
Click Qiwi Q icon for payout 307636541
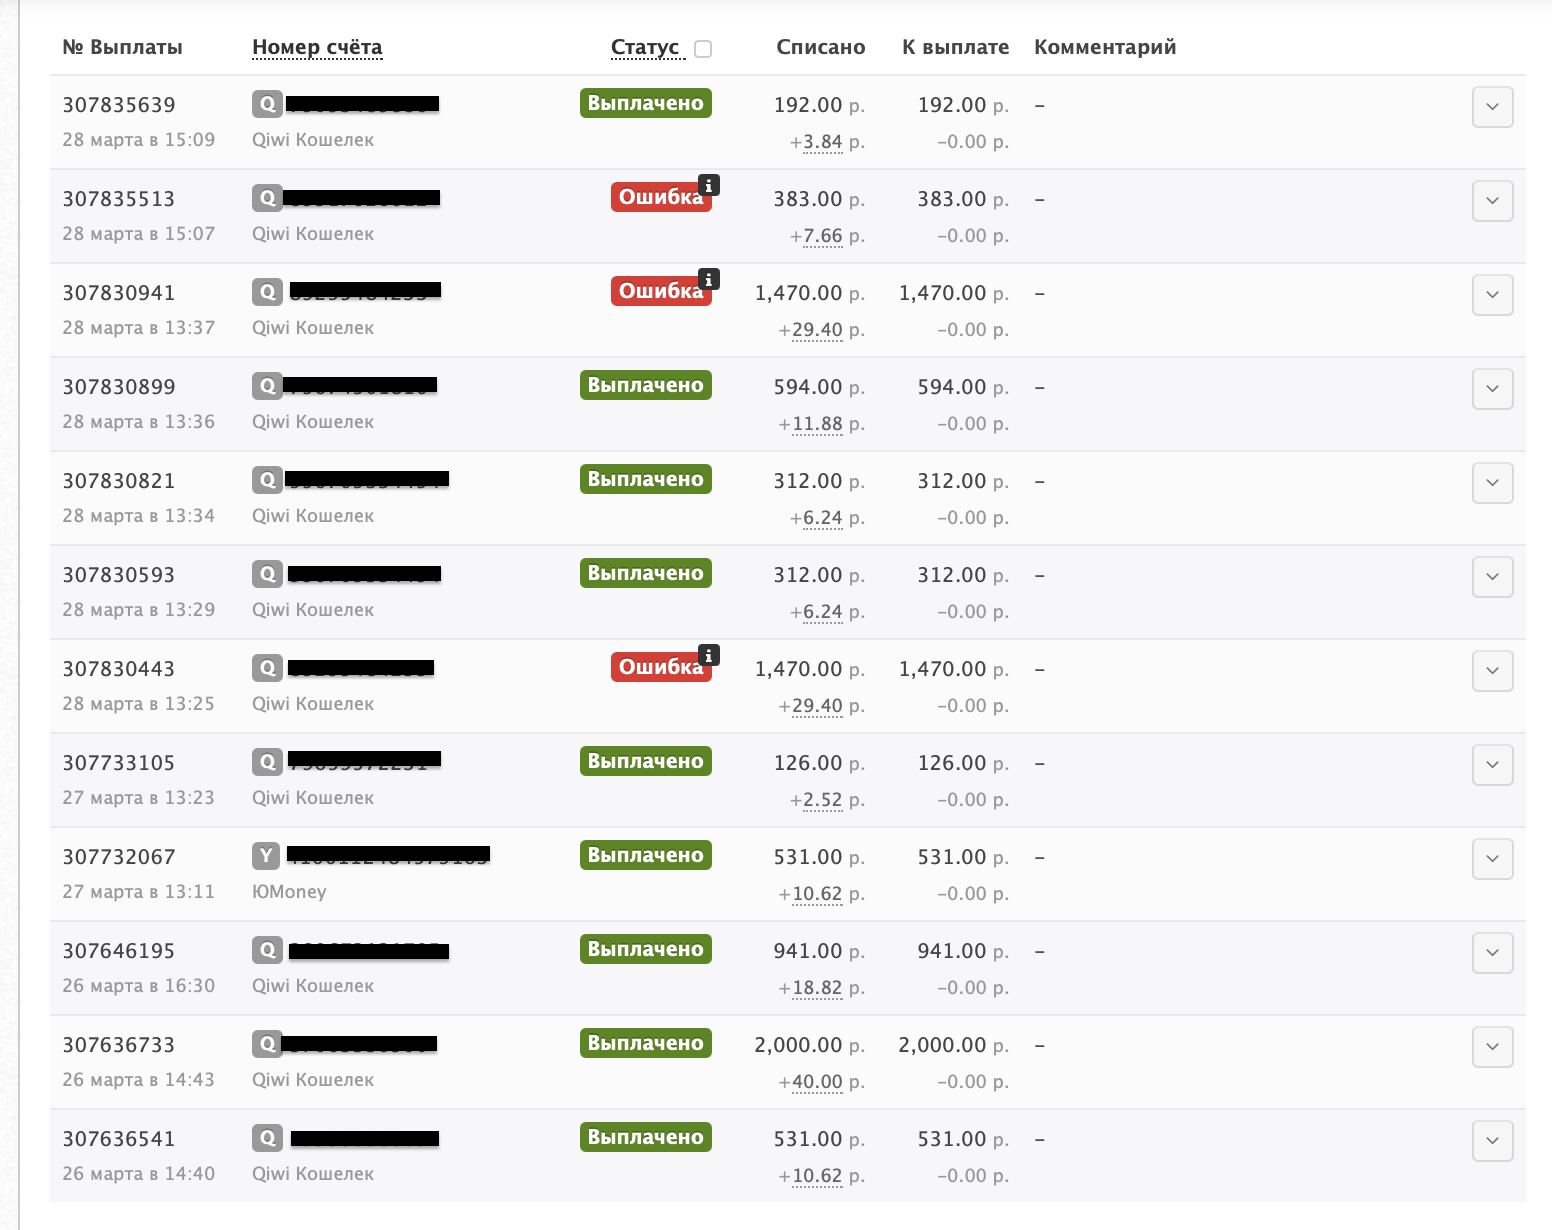pyautogui.click(x=267, y=1138)
